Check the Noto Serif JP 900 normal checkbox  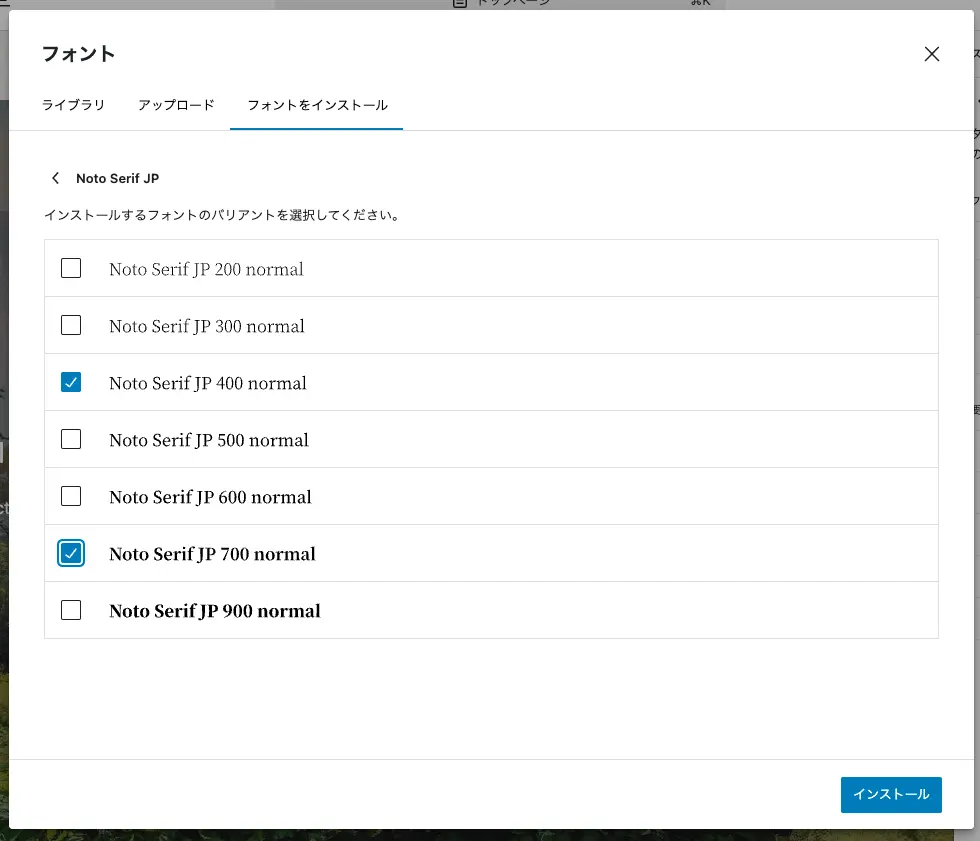click(x=71, y=610)
